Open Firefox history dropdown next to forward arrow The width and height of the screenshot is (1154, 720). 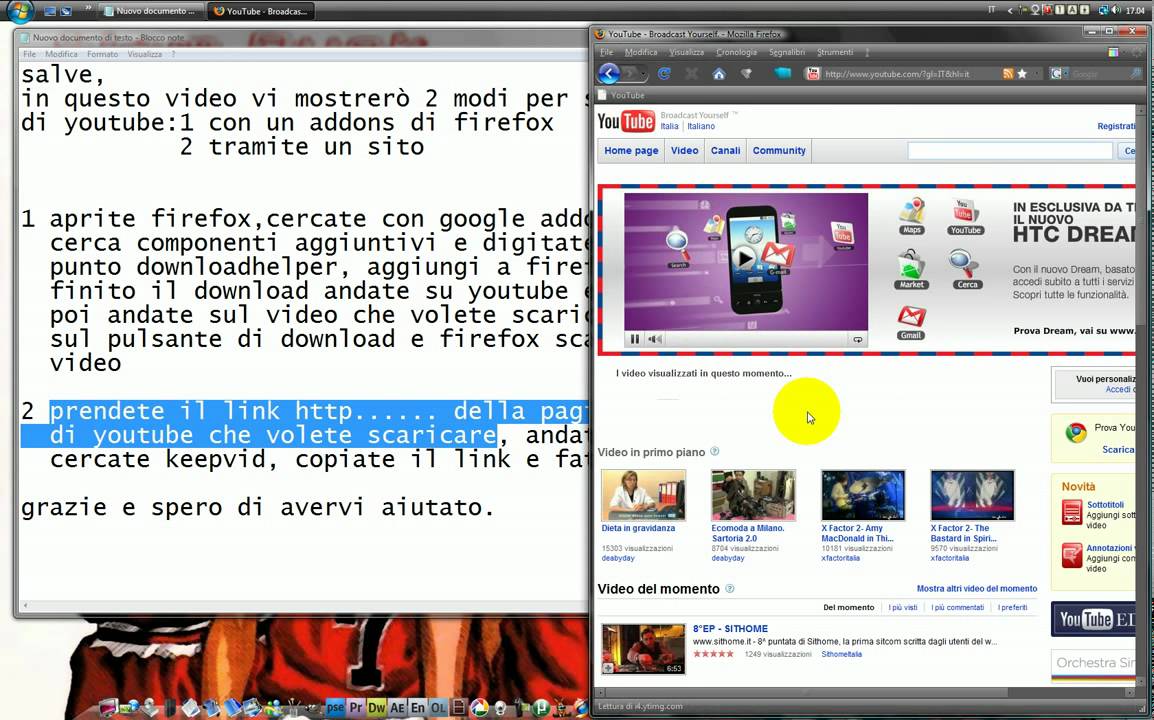(x=644, y=74)
